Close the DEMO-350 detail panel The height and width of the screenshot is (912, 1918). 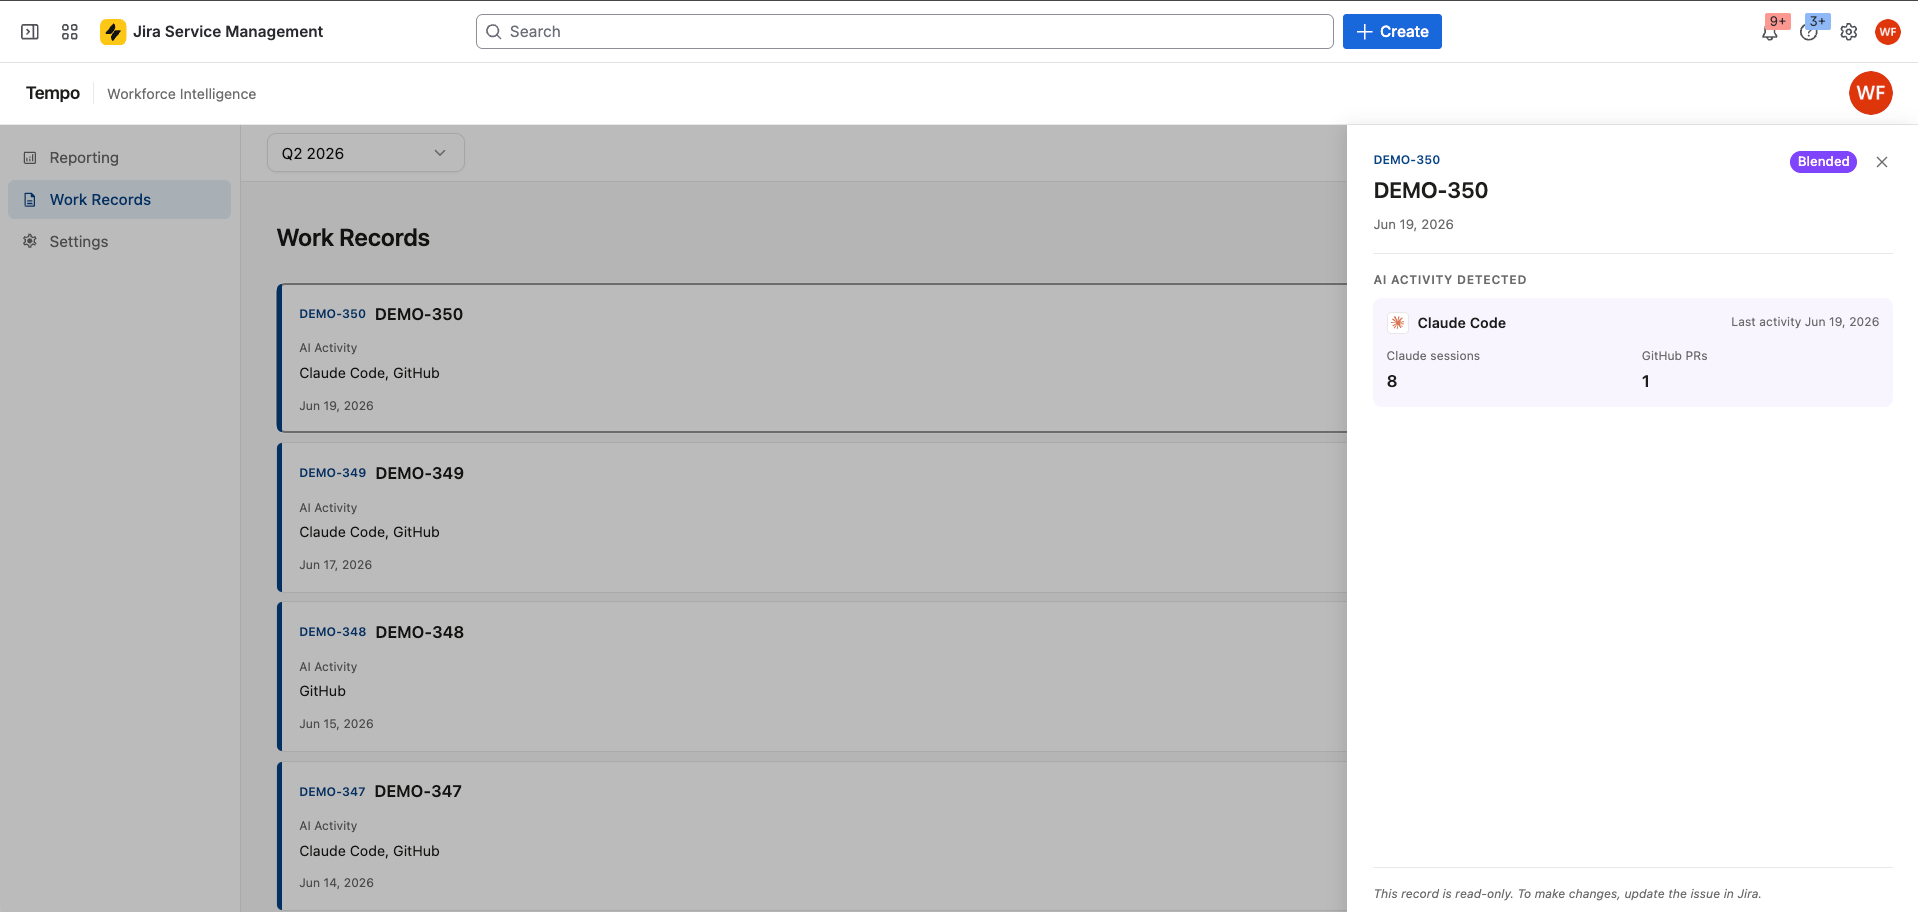point(1882,162)
